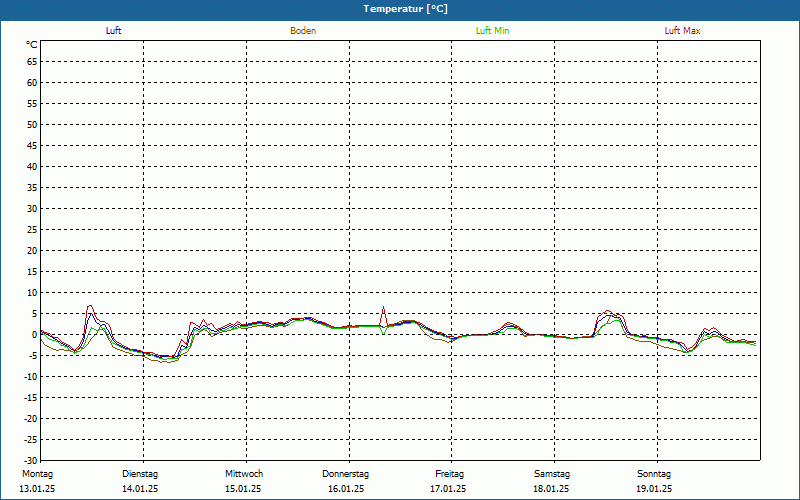Screen dimensions: 800x500
Task: Click the date 17.01.25
Action: pyautogui.click(x=448, y=489)
